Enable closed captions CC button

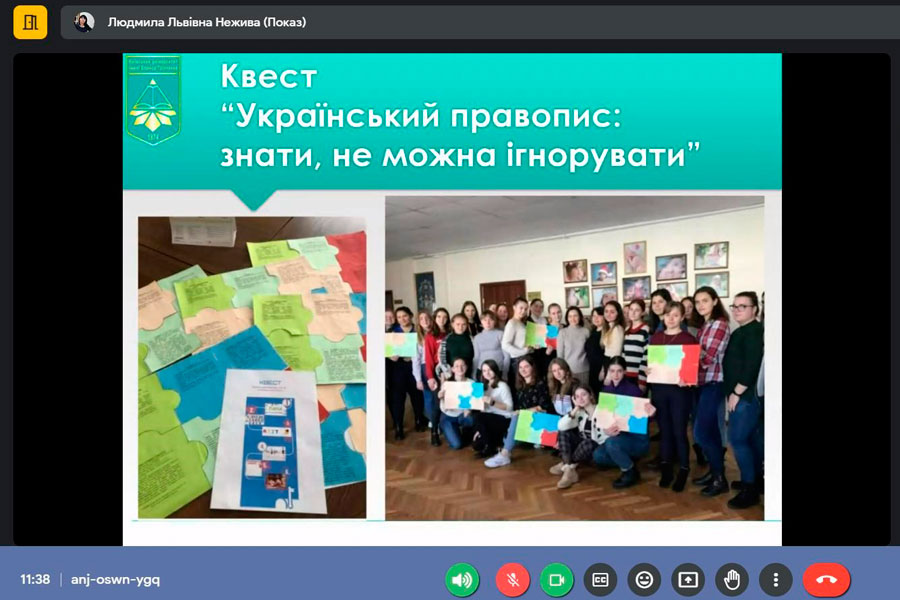(600, 580)
